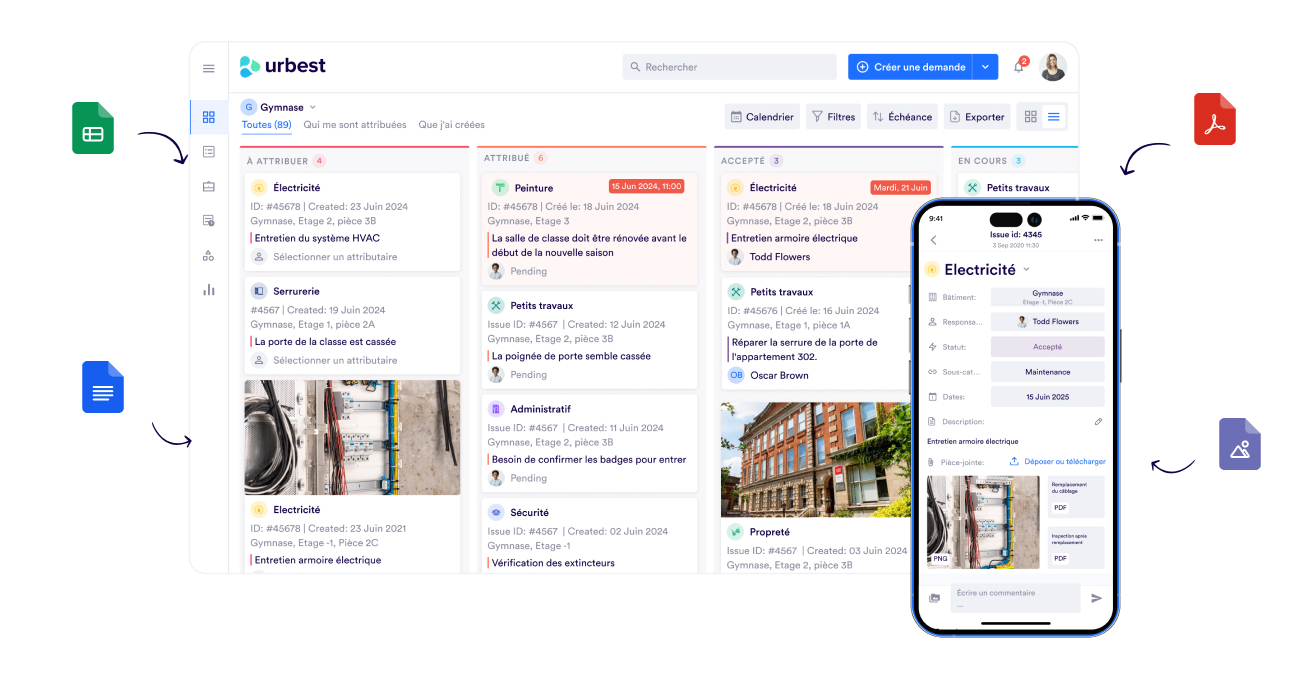Screen dimensions: 1312x700
Task: Tap Déposer ou télécharger link
Action: coord(1058,462)
